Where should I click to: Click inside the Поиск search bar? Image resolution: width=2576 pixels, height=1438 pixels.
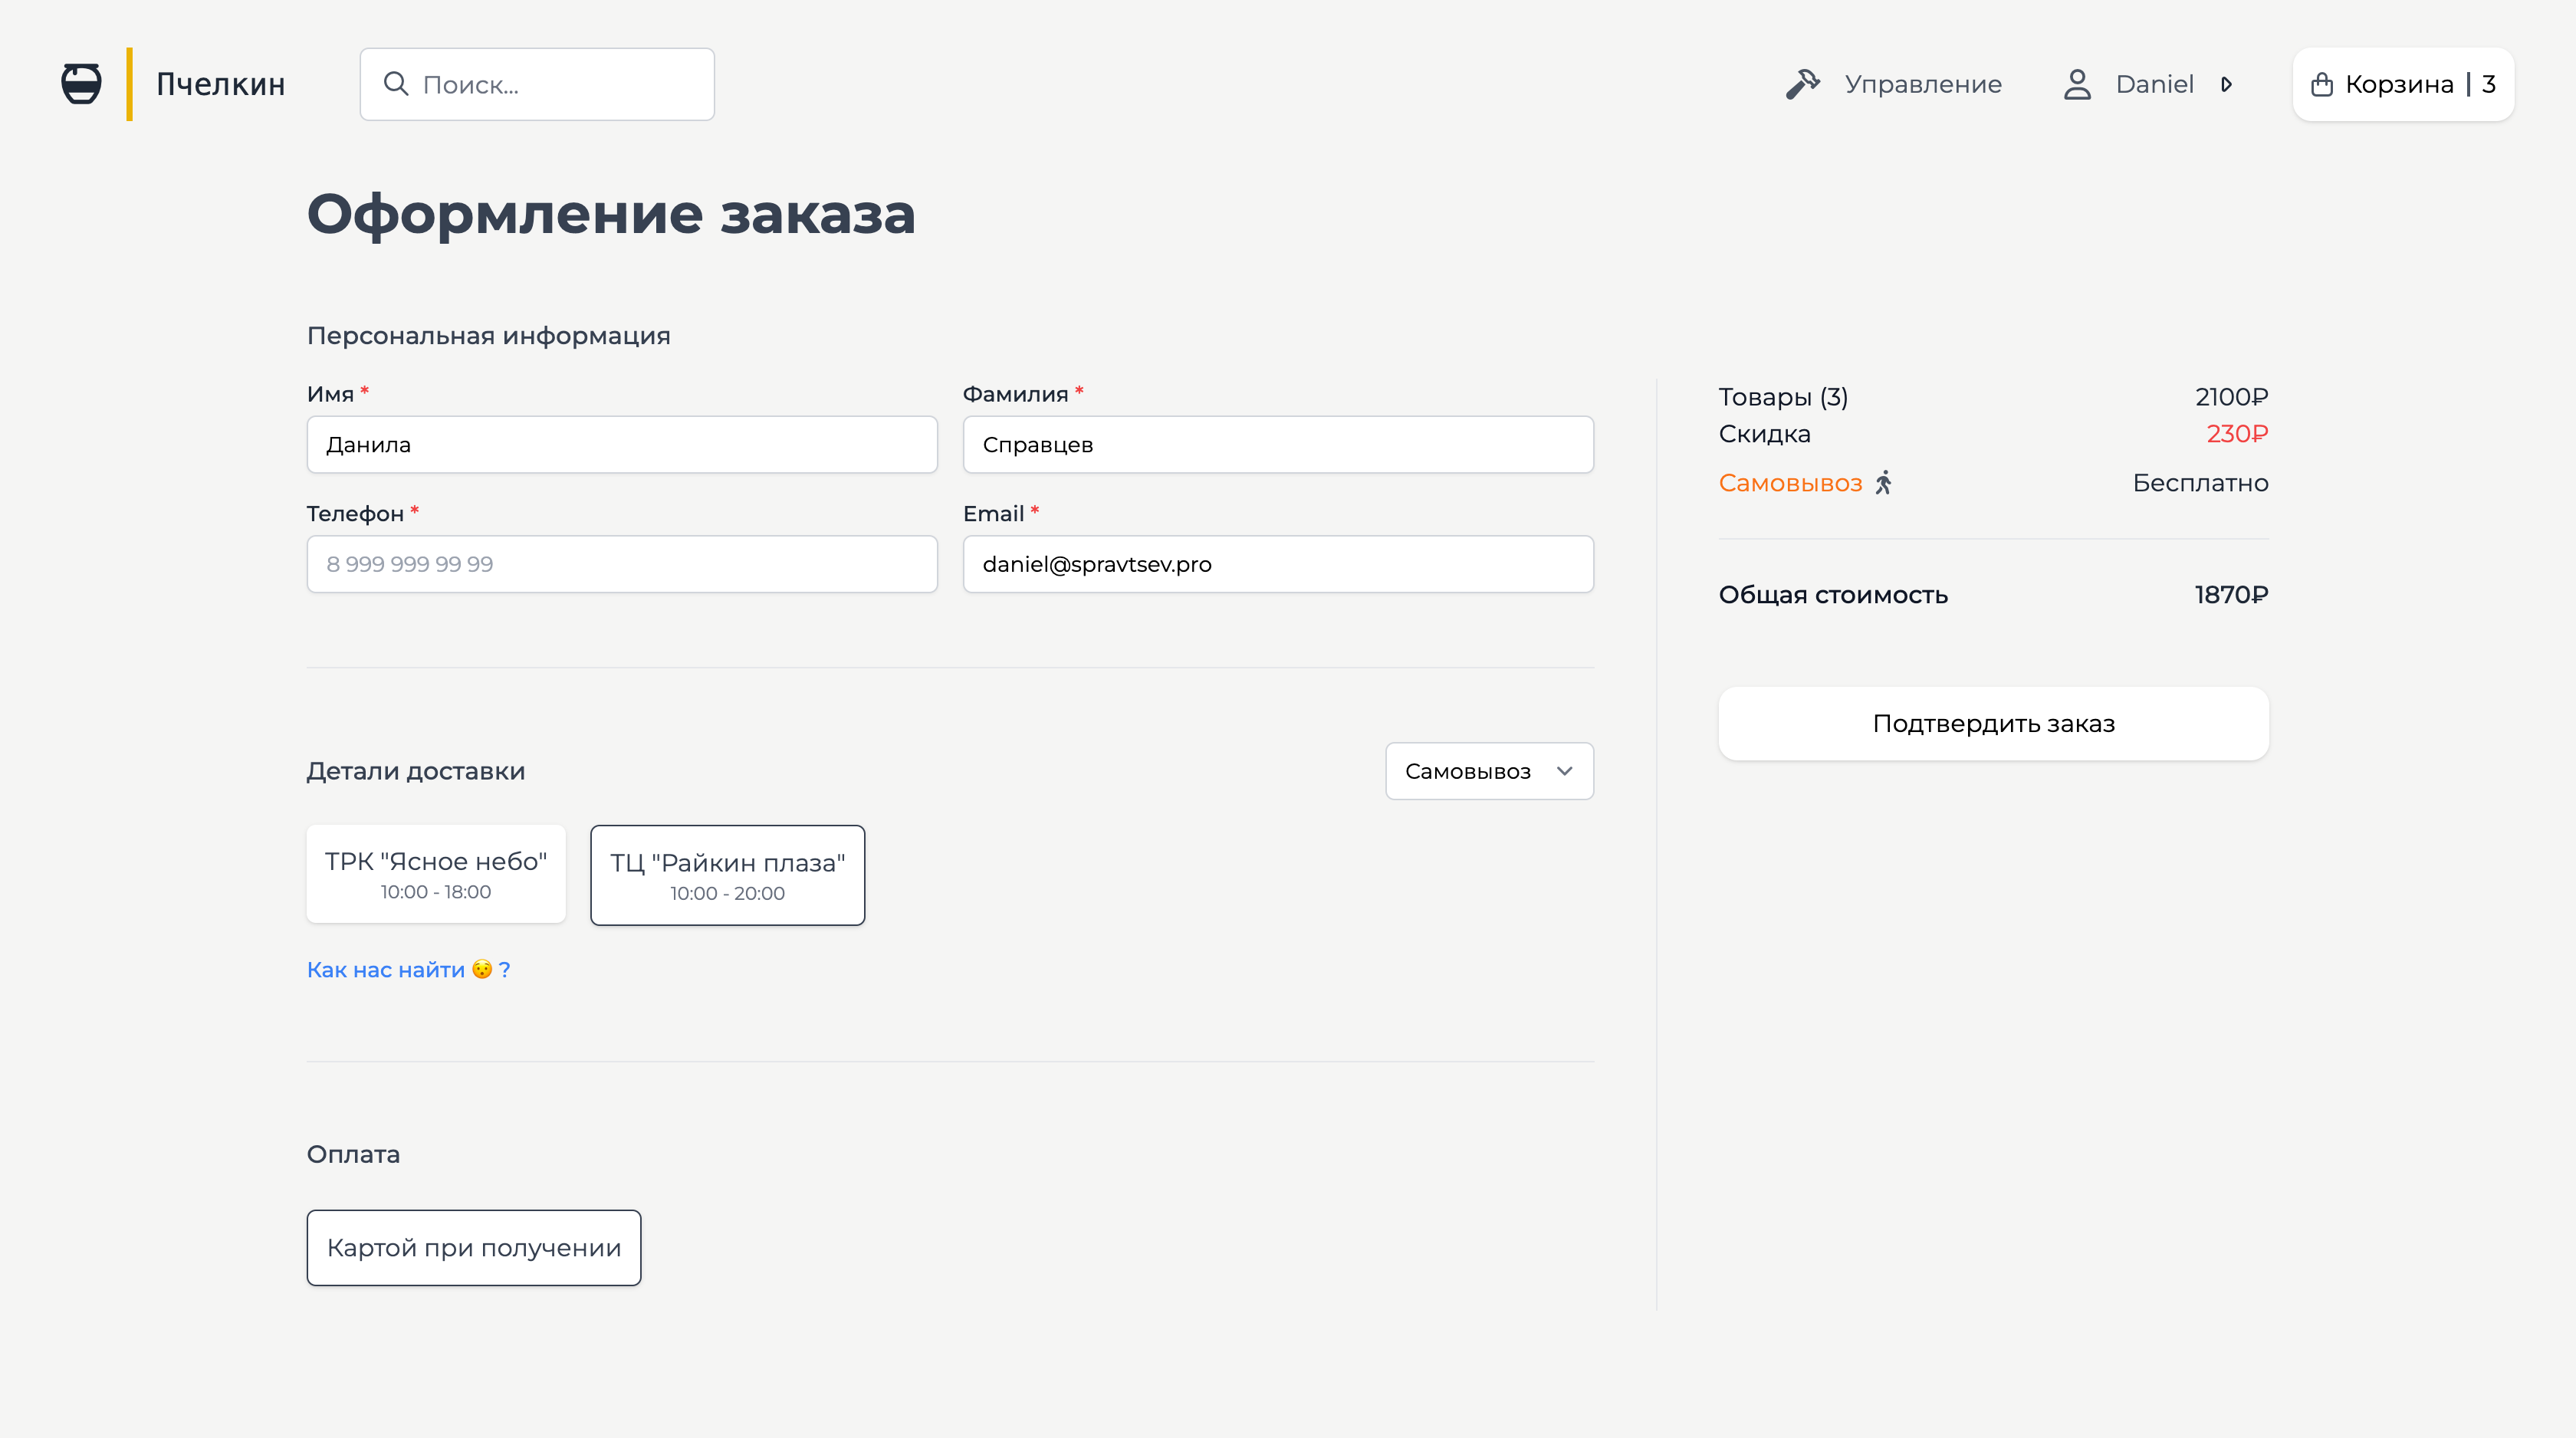click(x=536, y=84)
